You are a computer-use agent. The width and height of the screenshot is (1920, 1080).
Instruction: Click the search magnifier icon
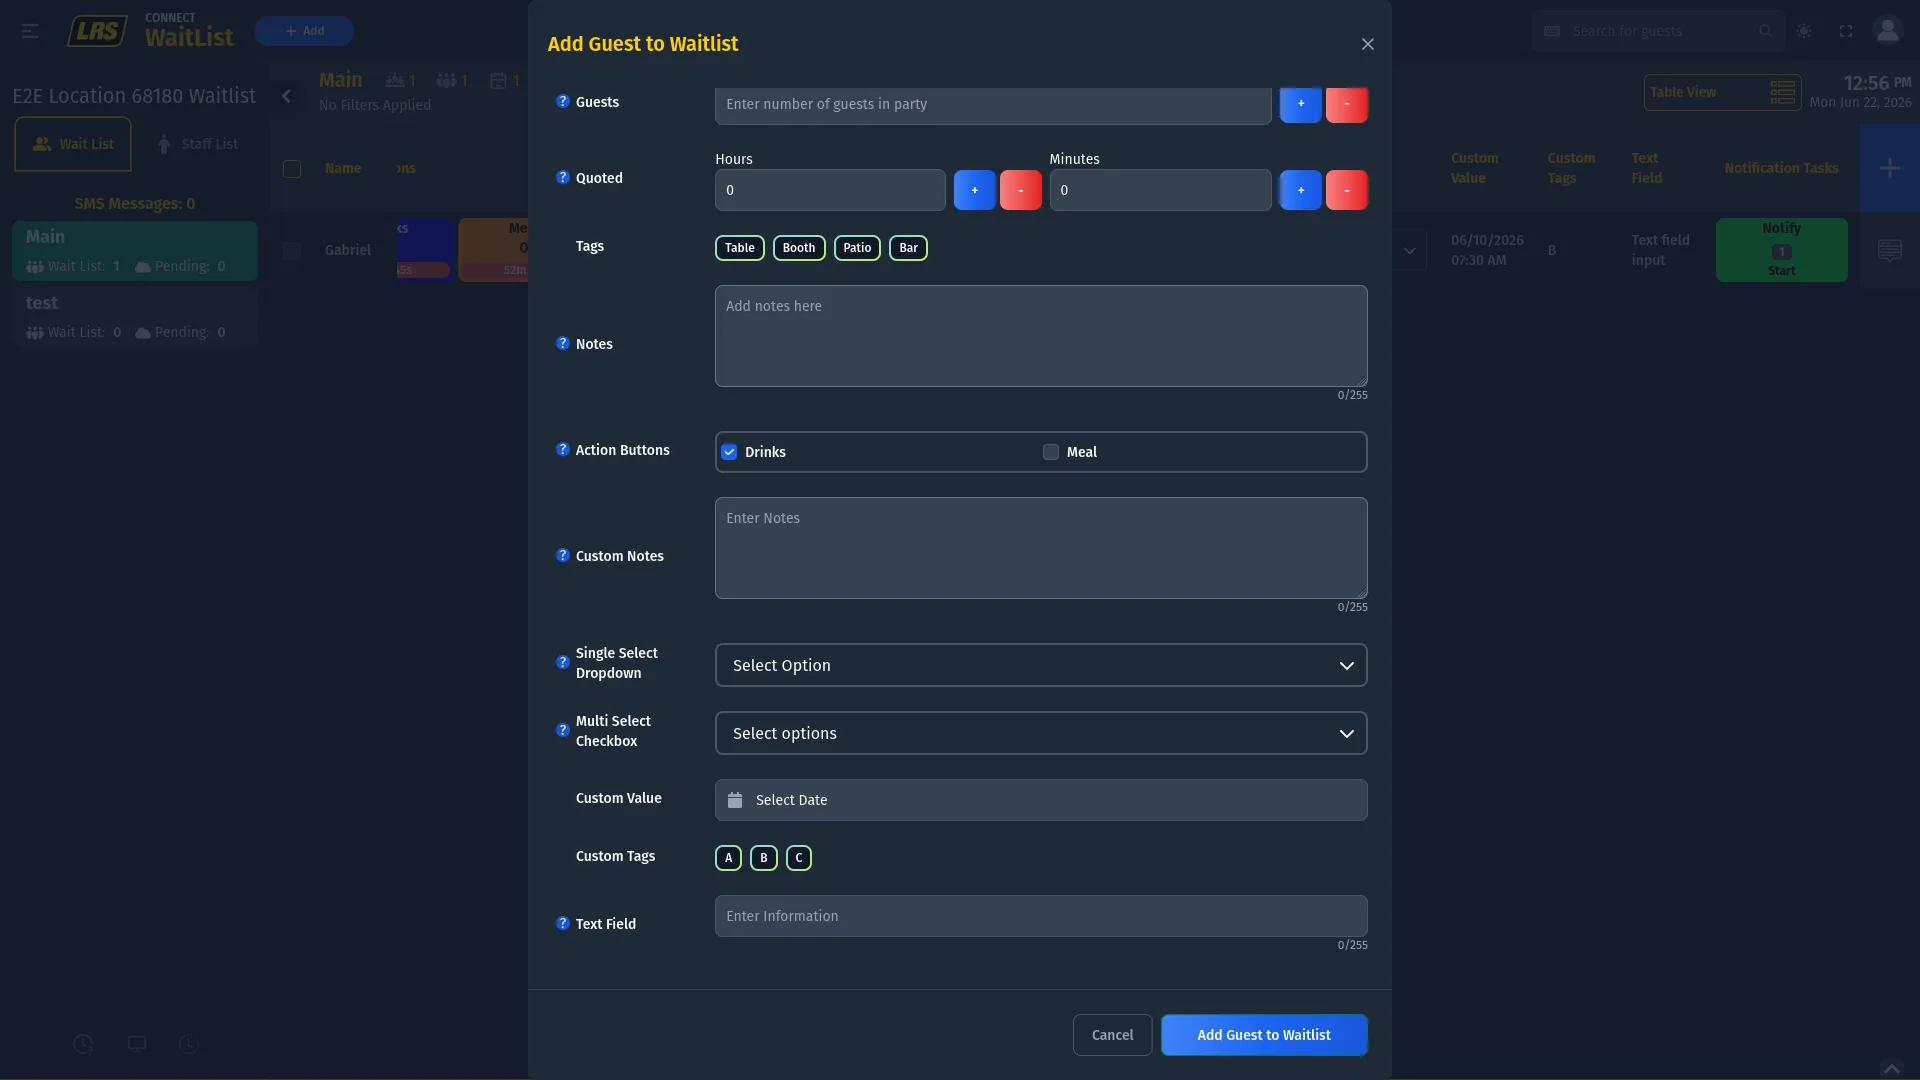coord(1766,31)
